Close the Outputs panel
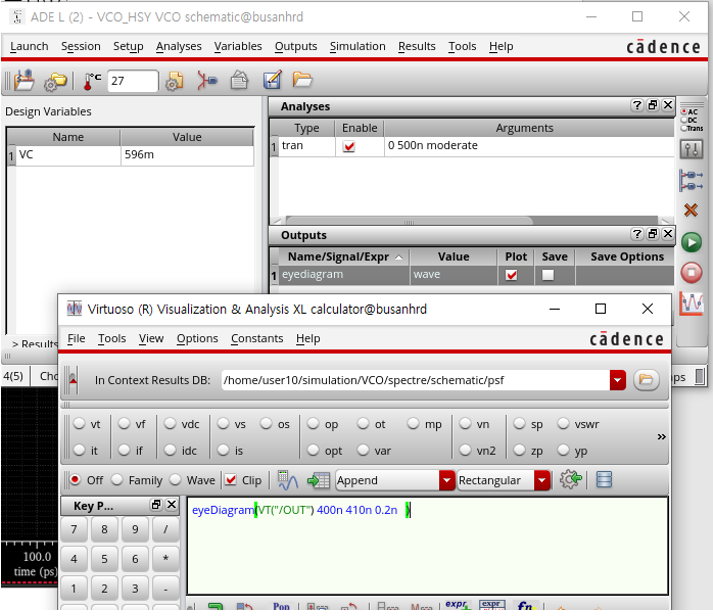The height and width of the screenshot is (616, 713). click(x=668, y=234)
